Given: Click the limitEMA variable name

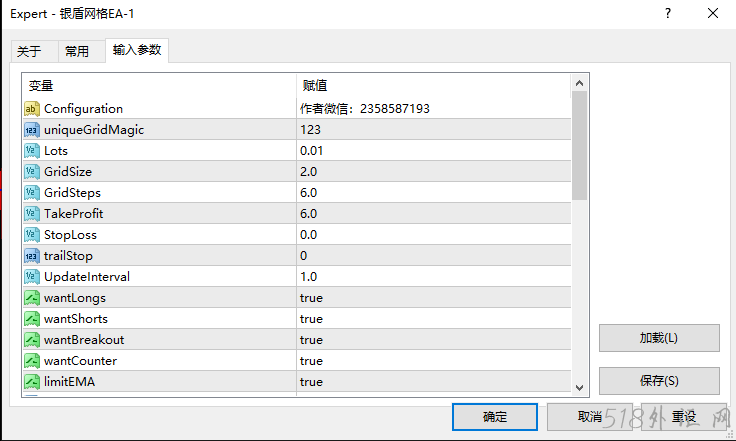Looking at the screenshot, I should point(69,382).
